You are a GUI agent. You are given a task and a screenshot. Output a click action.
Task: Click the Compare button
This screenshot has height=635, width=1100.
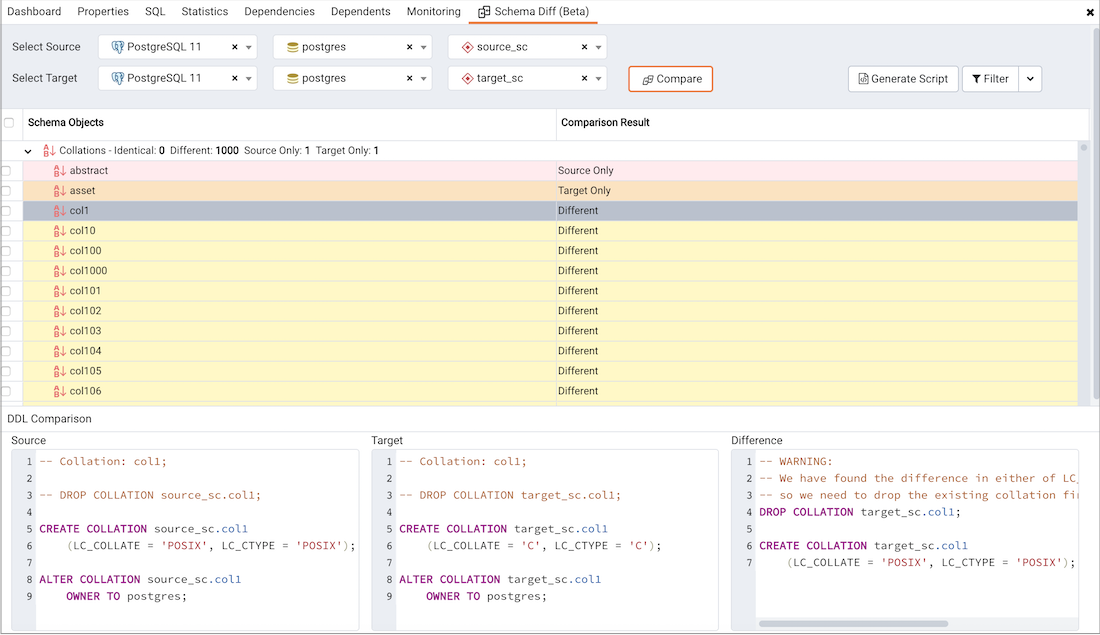pyautogui.click(x=671, y=79)
